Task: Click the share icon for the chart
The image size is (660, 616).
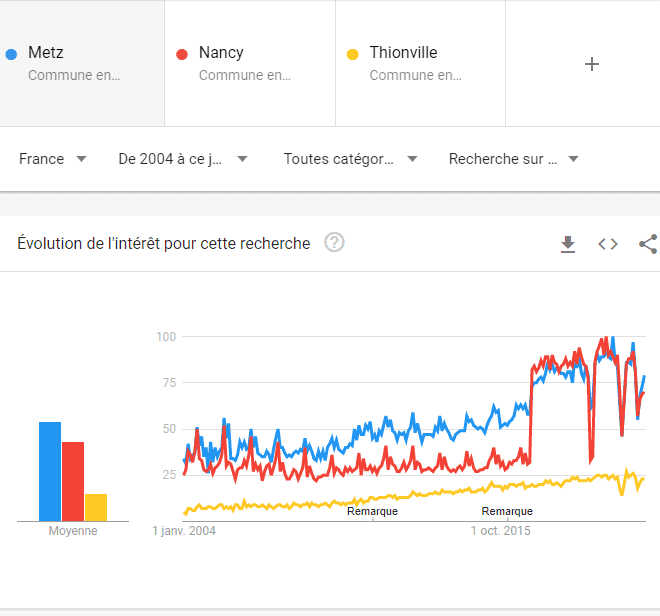Action: point(648,244)
